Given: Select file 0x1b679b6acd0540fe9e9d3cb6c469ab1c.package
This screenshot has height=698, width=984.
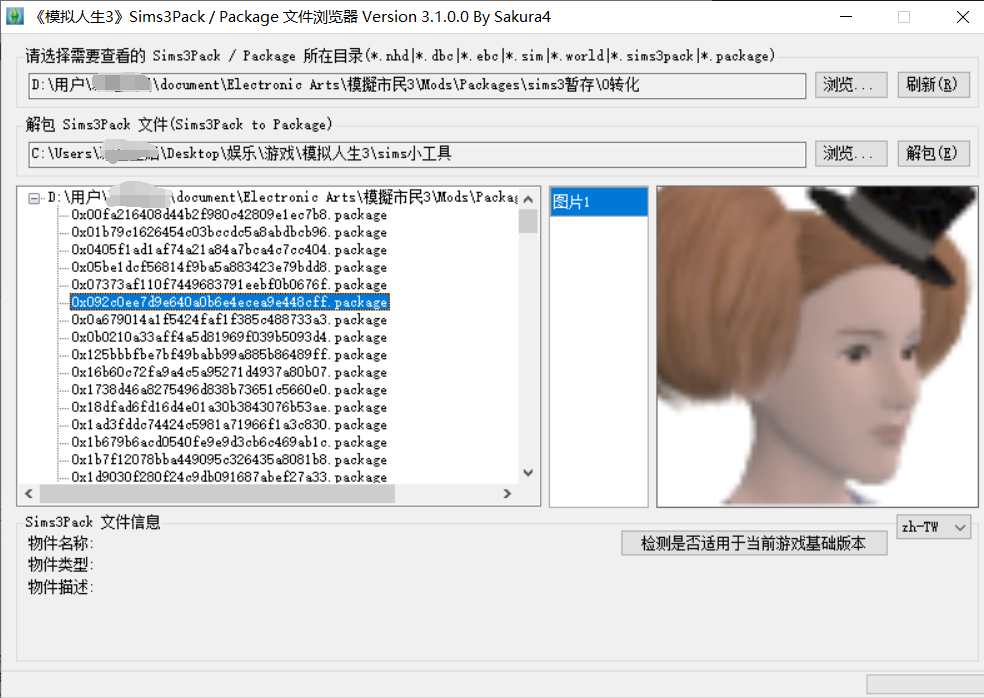Looking at the screenshot, I should 229,443.
